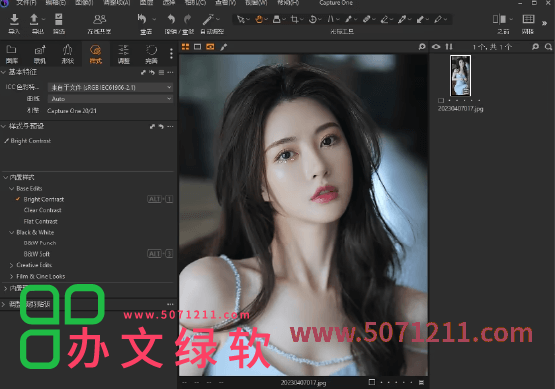Switch to the Library (图库) tool tab
555x389 pixels.
coord(12,54)
